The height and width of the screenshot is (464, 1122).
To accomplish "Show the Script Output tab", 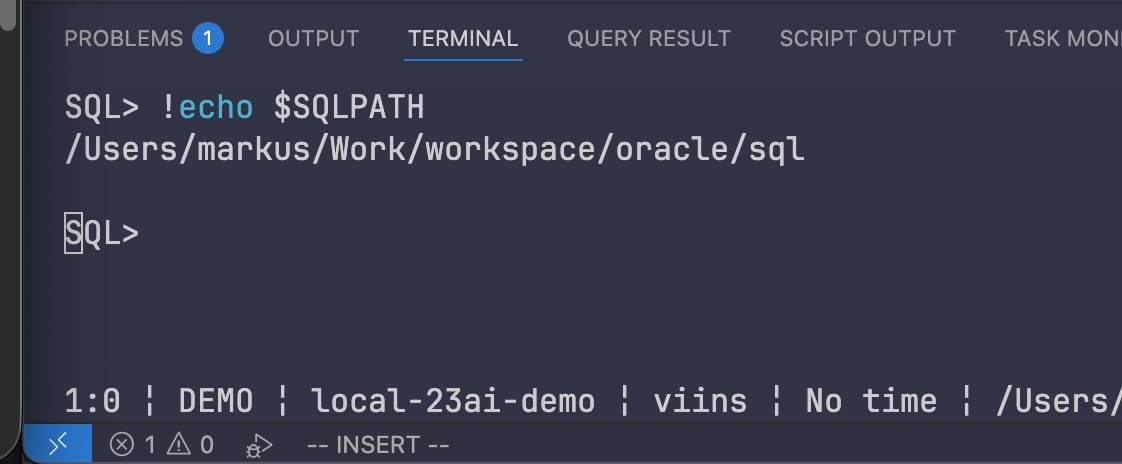I will 867,39.
